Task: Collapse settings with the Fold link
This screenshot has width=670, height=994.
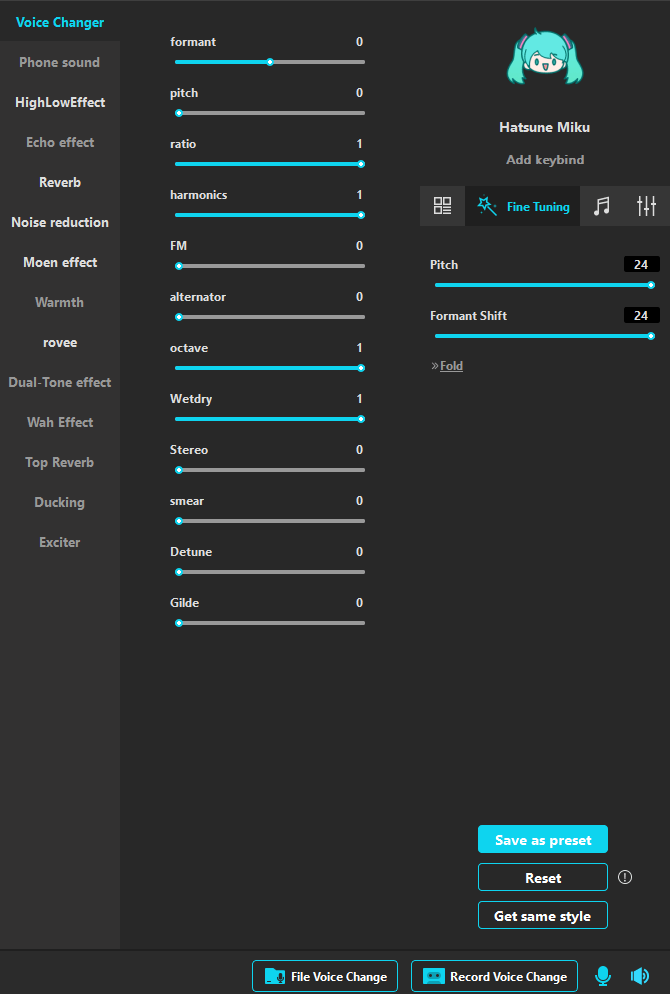Action: tap(451, 366)
